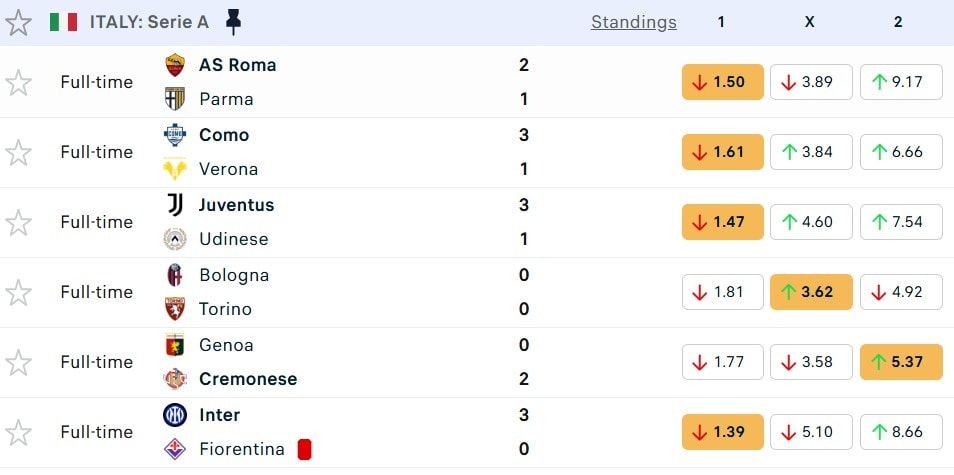Click the Hellas Verona logo
Screen dimensions: 954x475
175,169
